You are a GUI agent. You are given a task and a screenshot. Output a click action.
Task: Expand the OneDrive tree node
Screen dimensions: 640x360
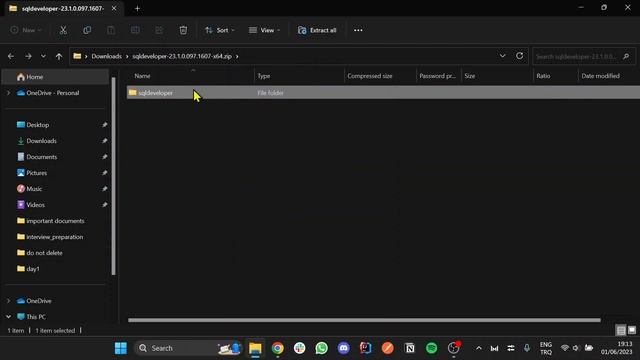(9, 301)
